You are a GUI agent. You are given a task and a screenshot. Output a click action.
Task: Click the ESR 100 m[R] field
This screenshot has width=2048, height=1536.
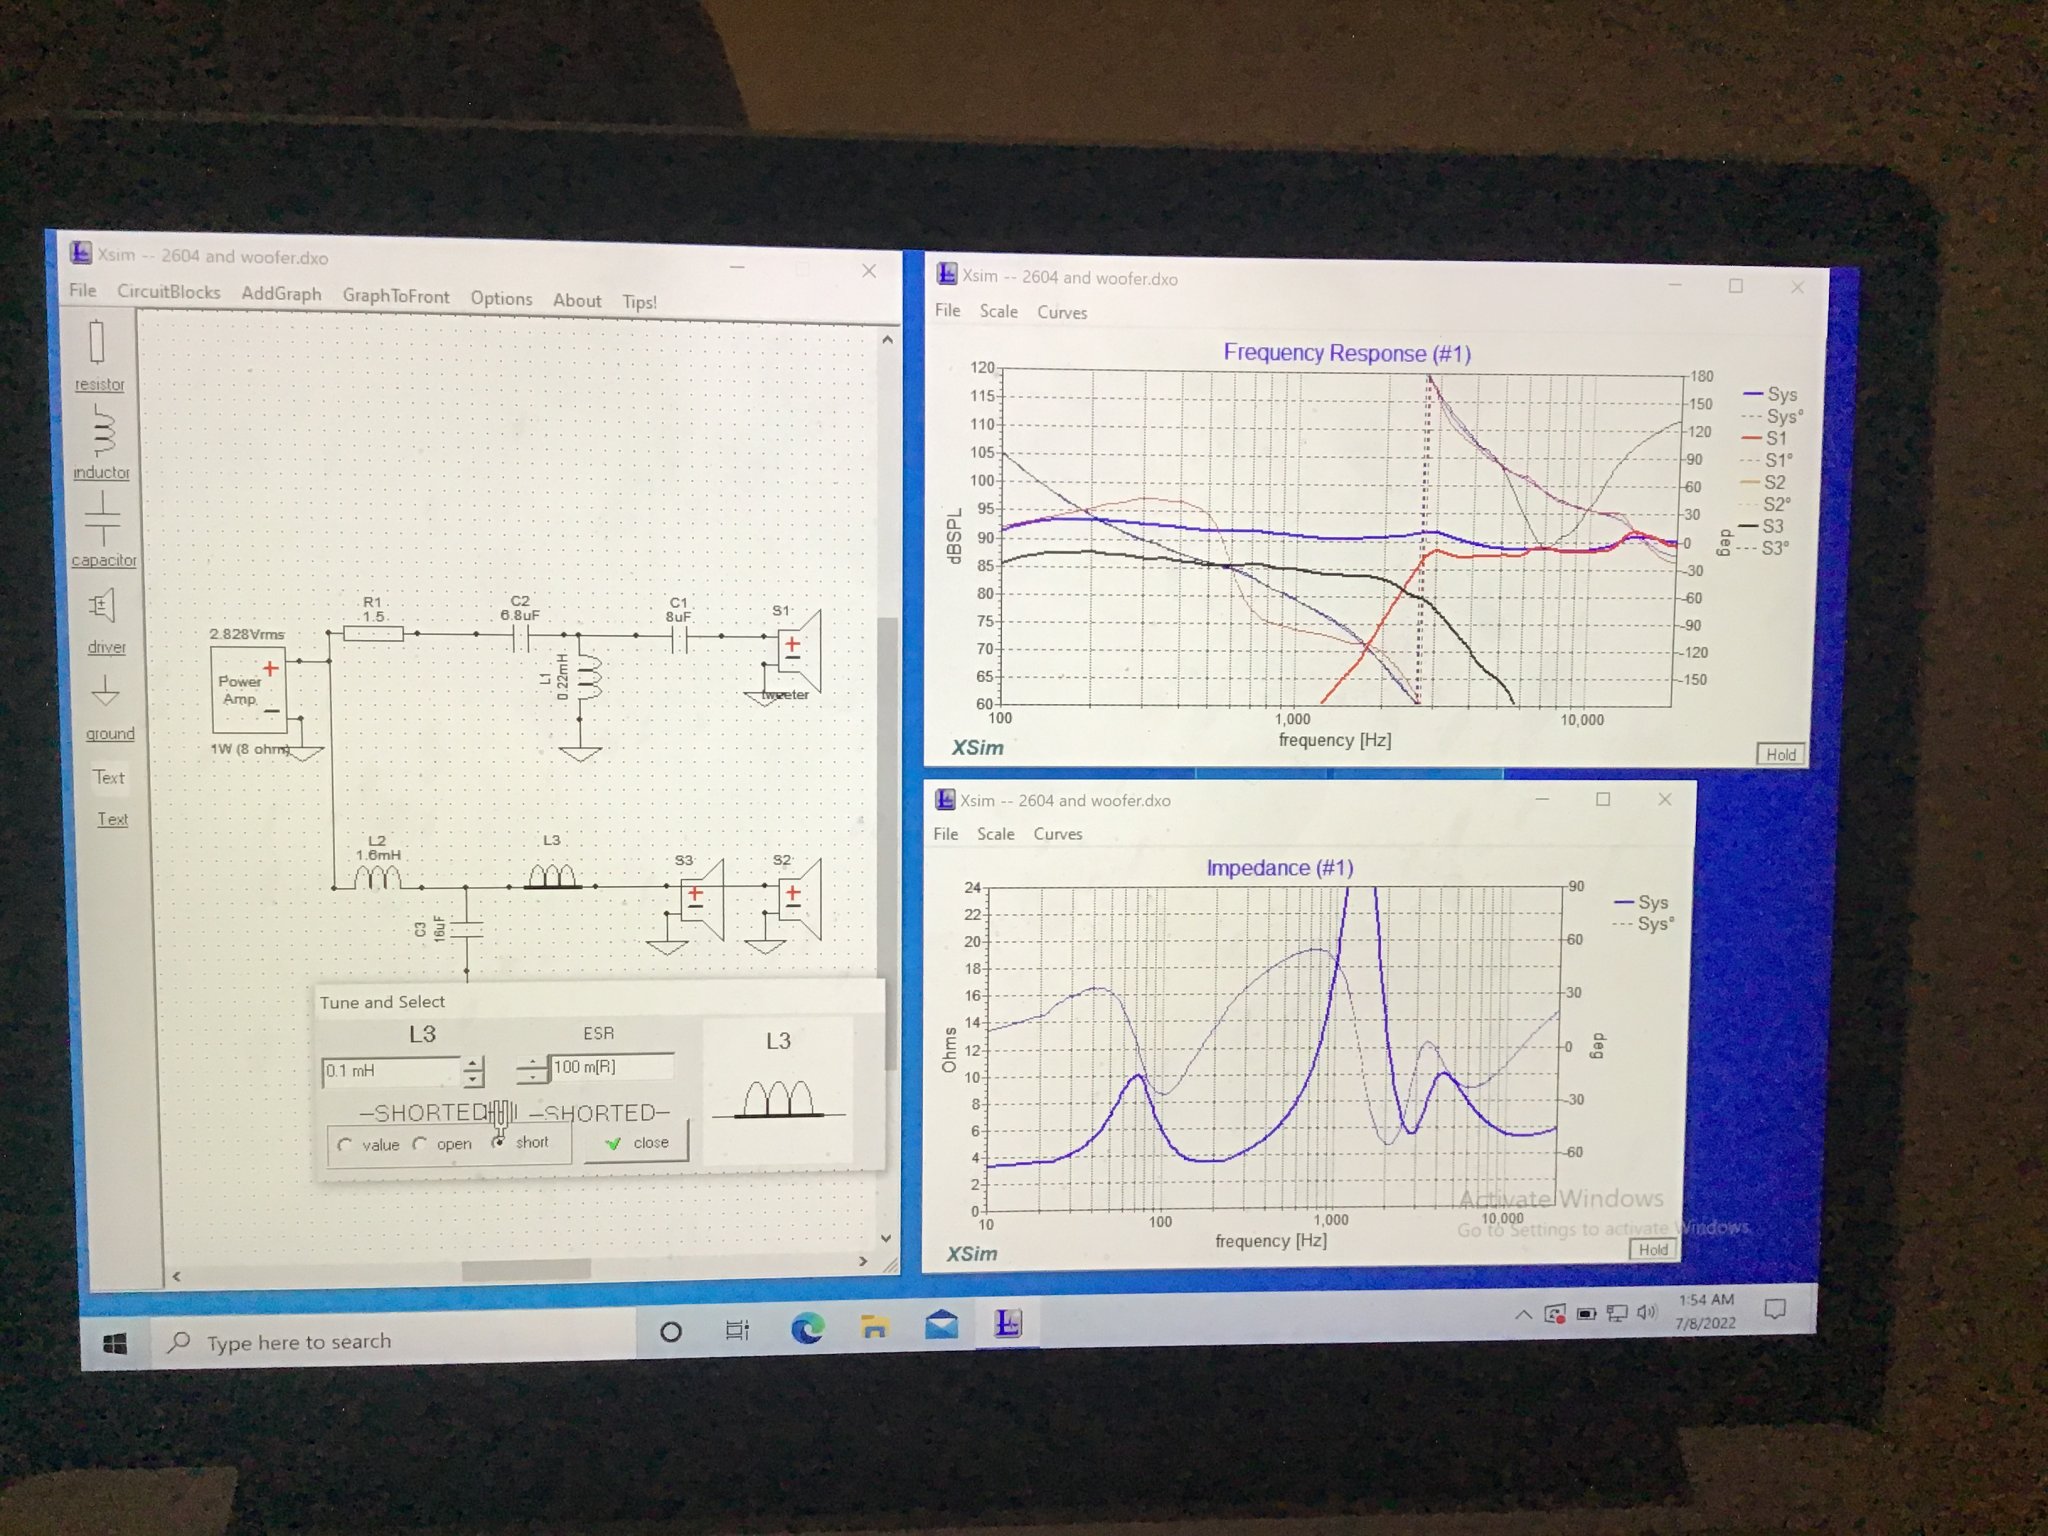point(611,1067)
